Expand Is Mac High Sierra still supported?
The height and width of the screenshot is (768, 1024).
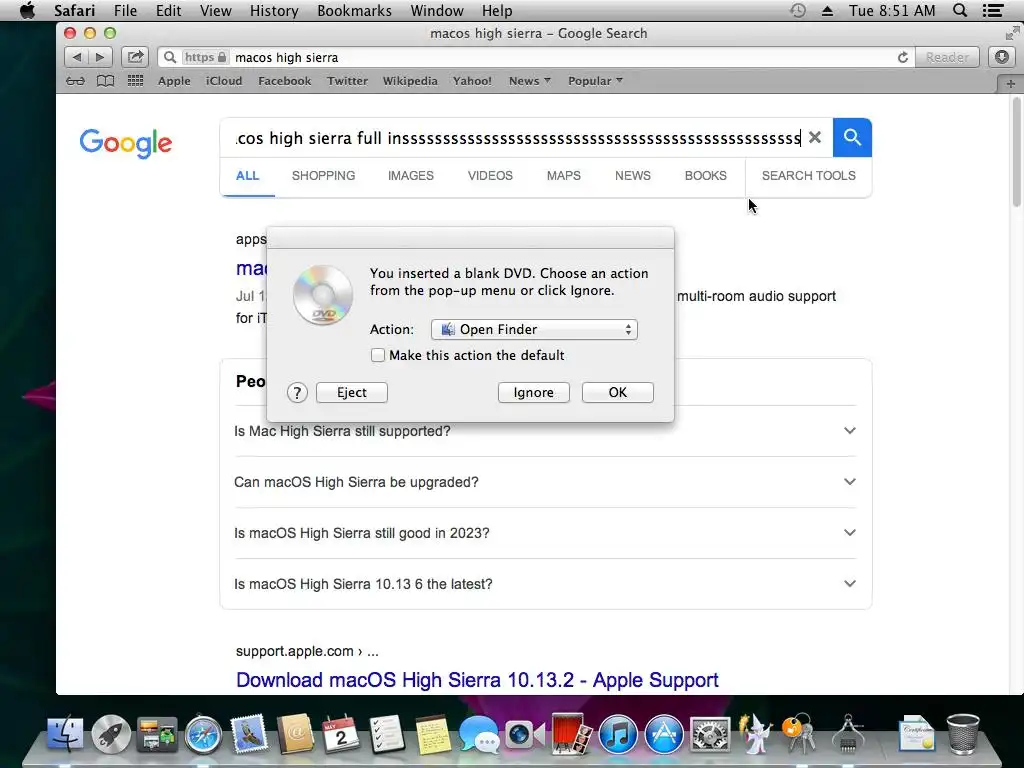click(545, 431)
